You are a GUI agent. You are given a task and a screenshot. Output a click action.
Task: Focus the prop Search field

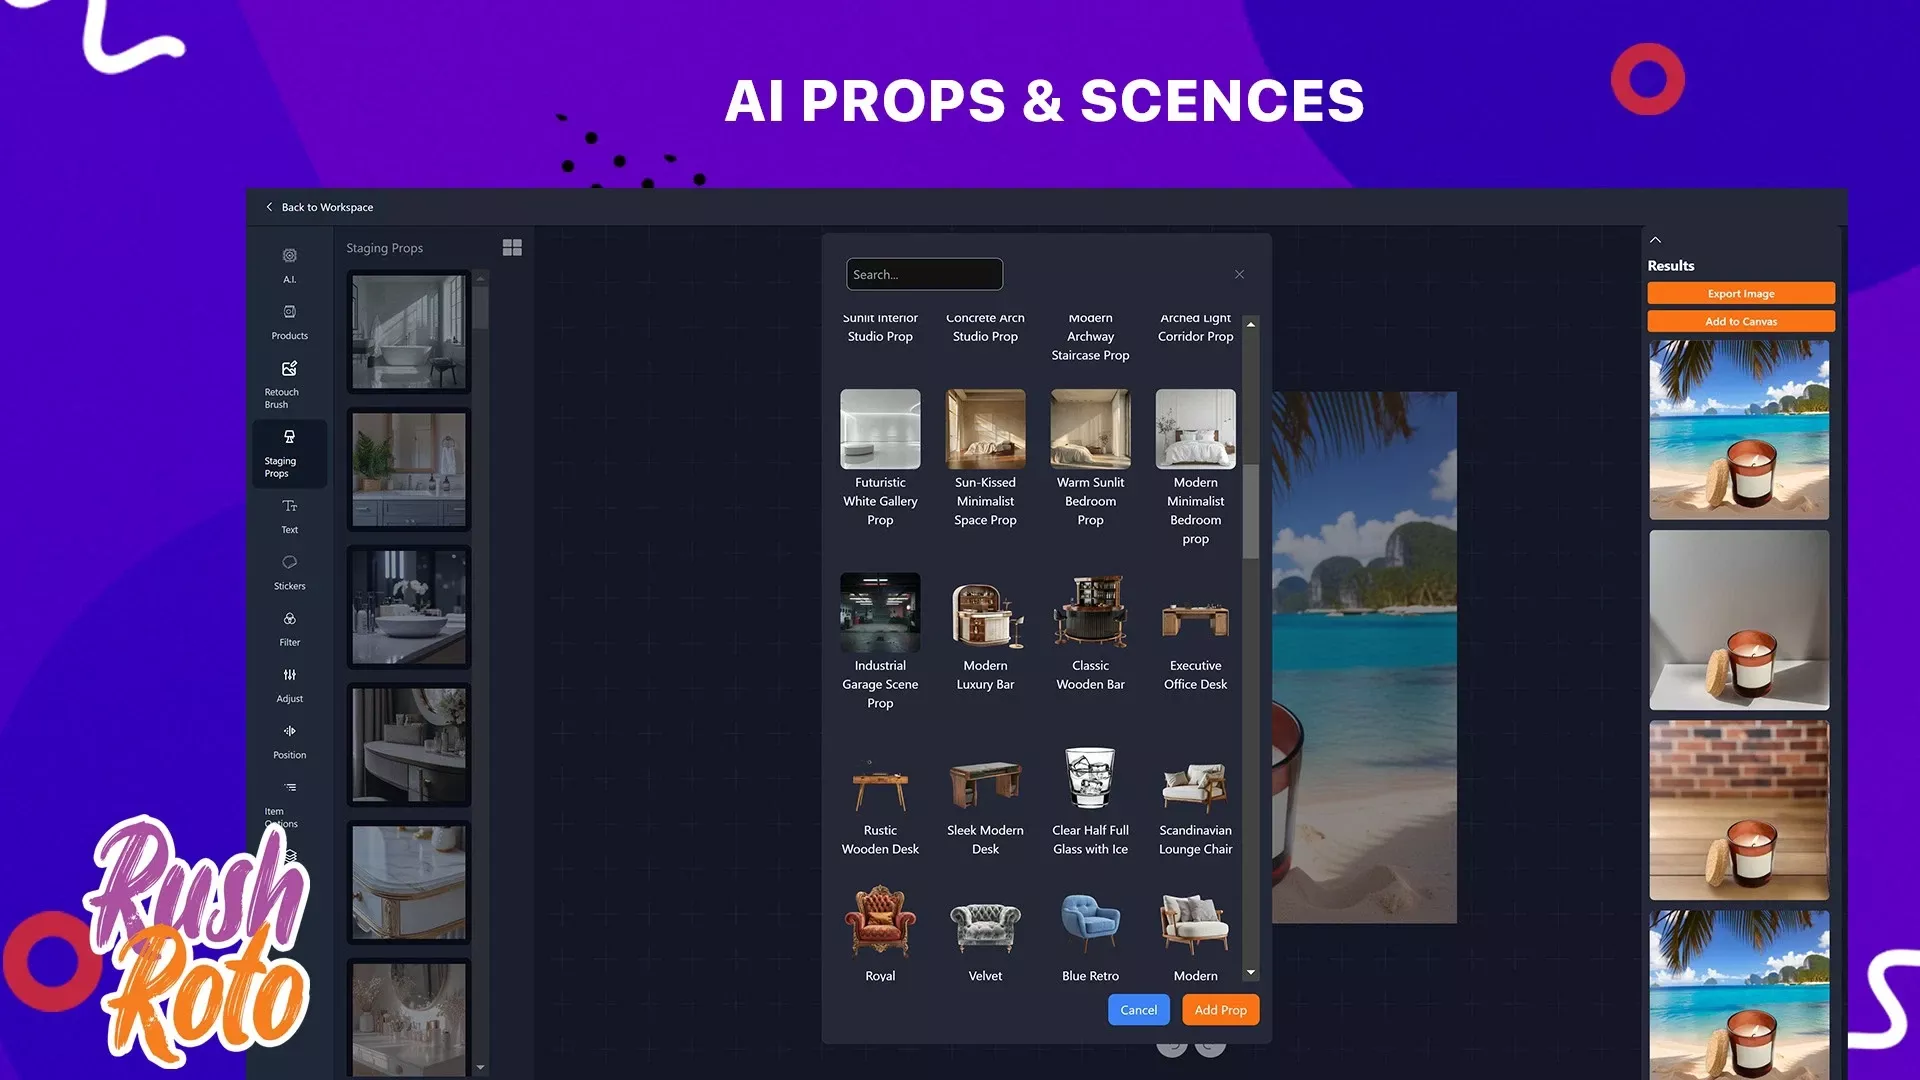point(923,274)
